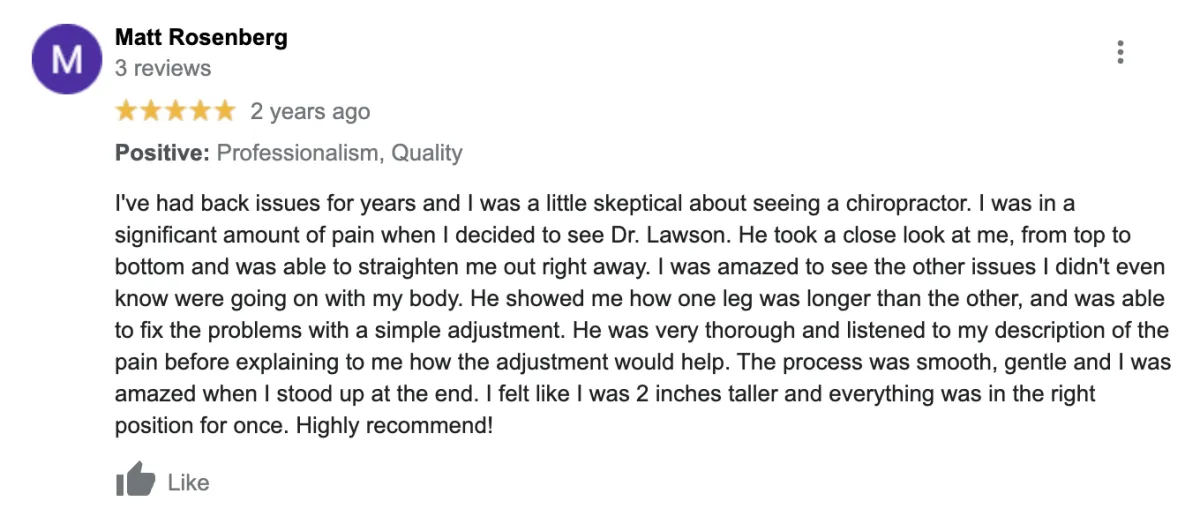Select the fourth rating star
The image size is (1200, 531).
tap(199, 111)
